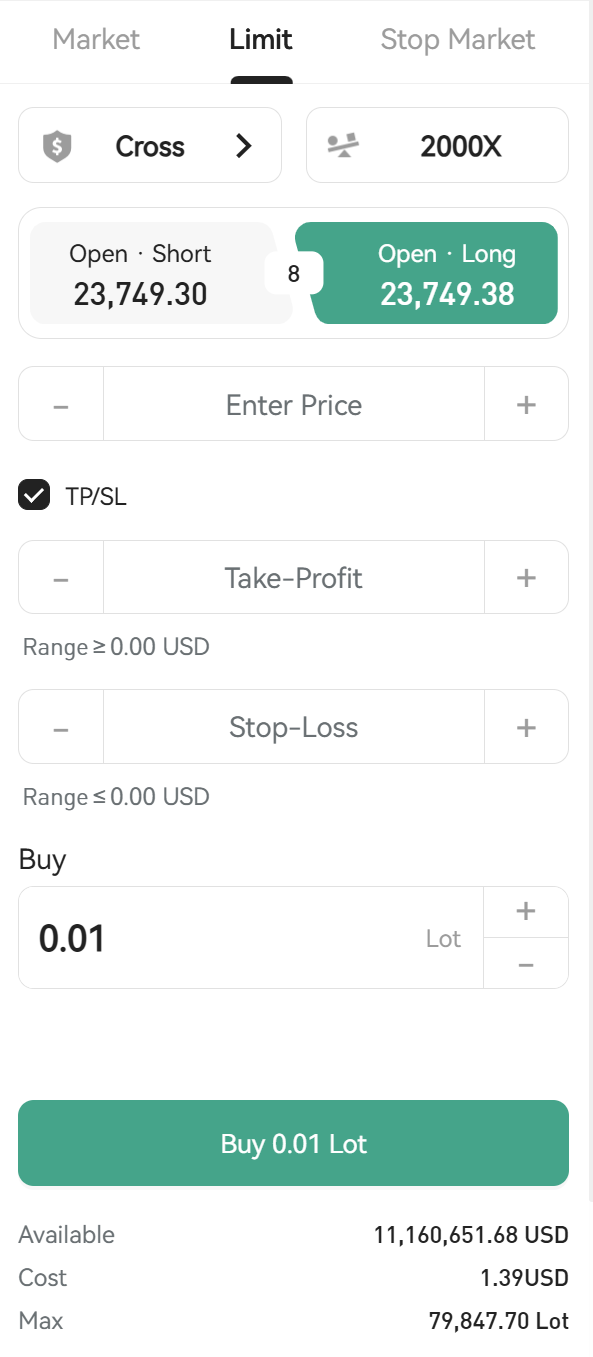
Task: Click the Enter Price input field
Action: tap(294, 405)
